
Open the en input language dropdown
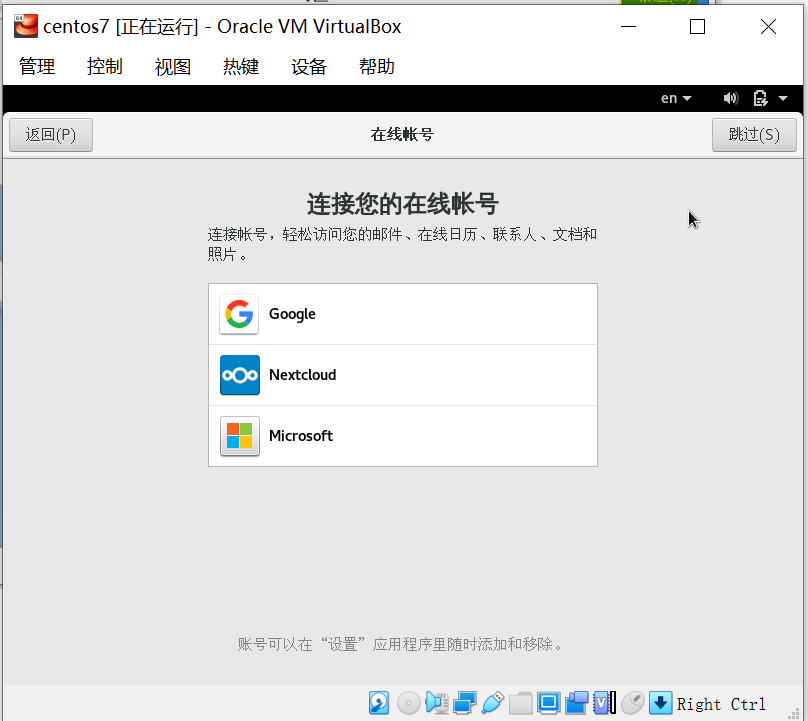(x=676, y=98)
